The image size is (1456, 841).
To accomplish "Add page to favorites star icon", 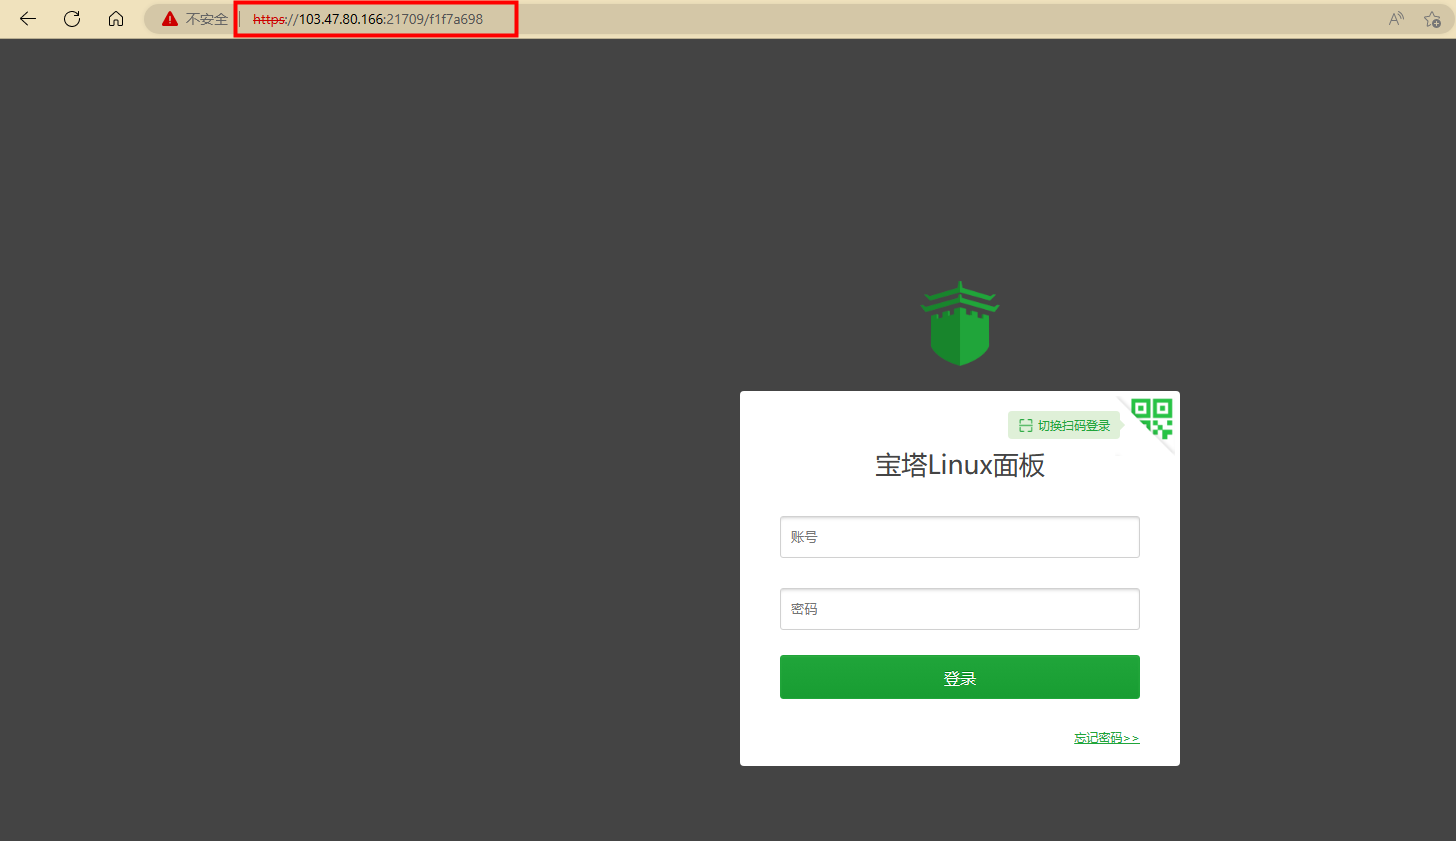I will (1432, 19).
